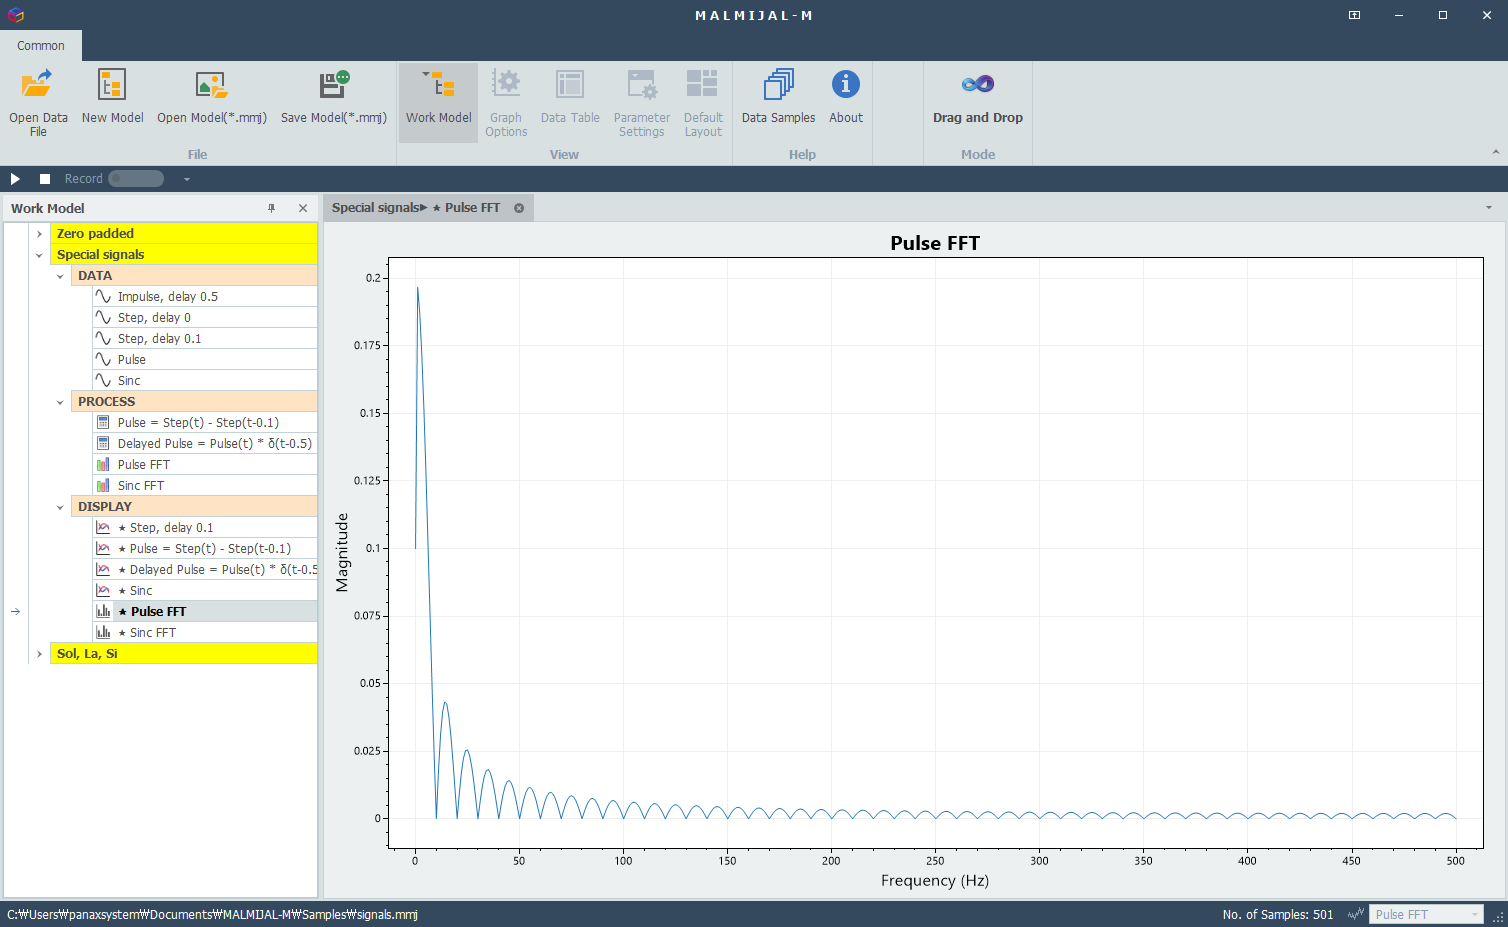The width and height of the screenshot is (1508, 927).
Task: Select Pulse = Step(t) - Step(t-0.1) process
Action: tap(205, 423)
